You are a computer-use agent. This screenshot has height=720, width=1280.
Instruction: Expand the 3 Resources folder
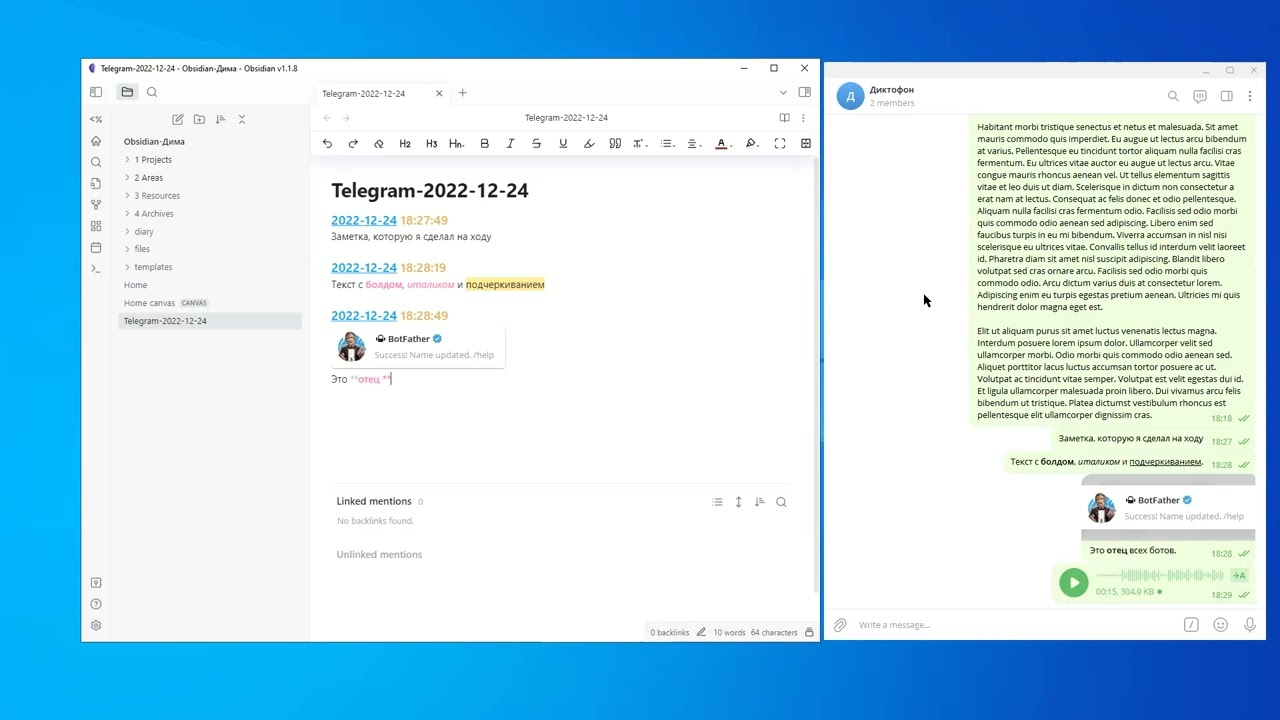click(127, 195)
